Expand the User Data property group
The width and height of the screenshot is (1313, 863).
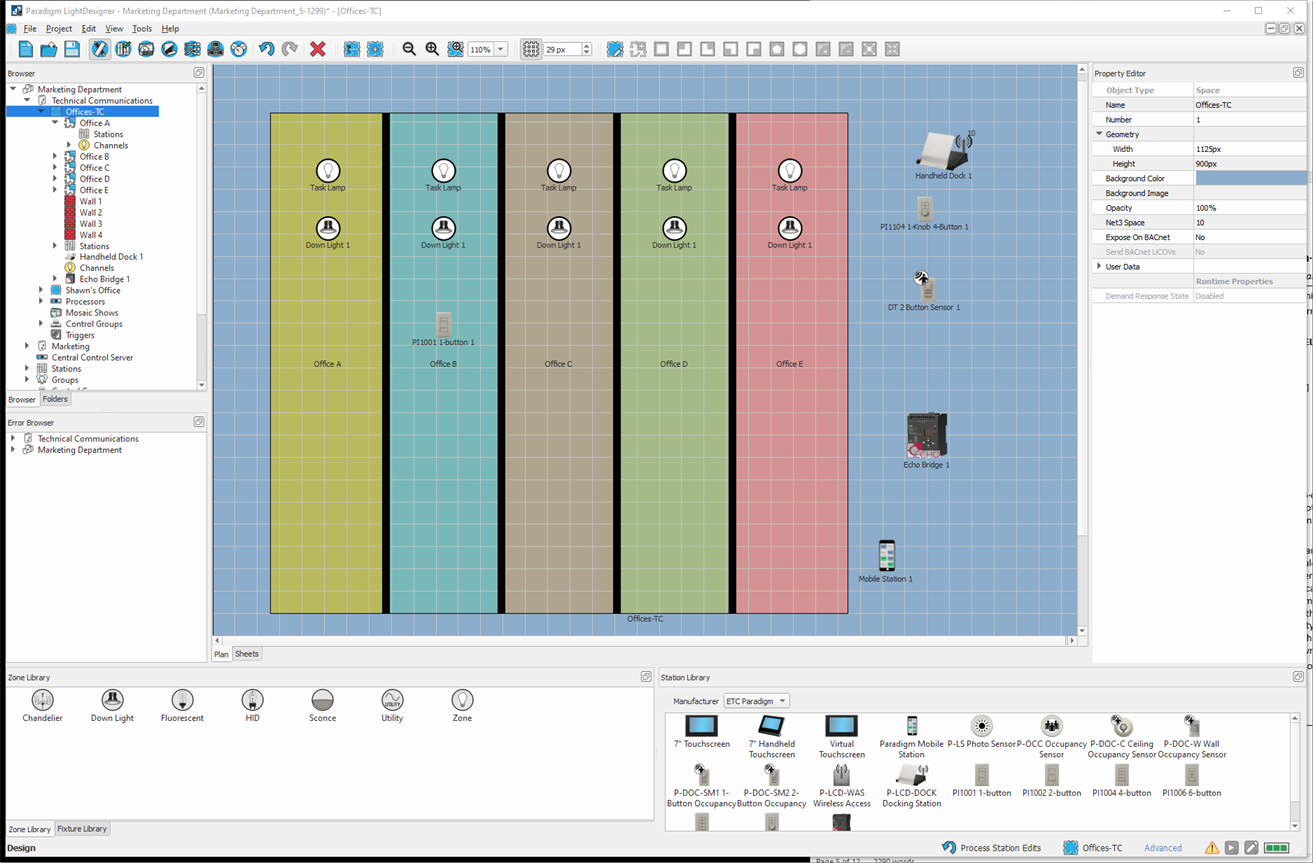click(1099, 267)
